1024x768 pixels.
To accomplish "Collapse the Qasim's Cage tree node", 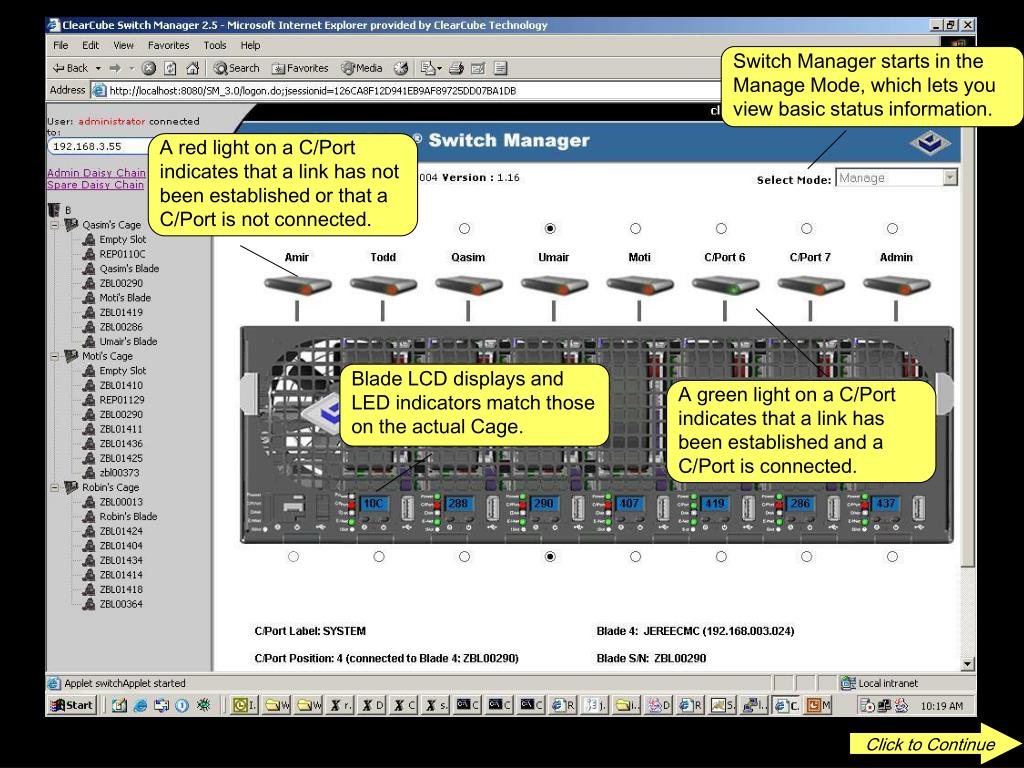I will (54, 225).
